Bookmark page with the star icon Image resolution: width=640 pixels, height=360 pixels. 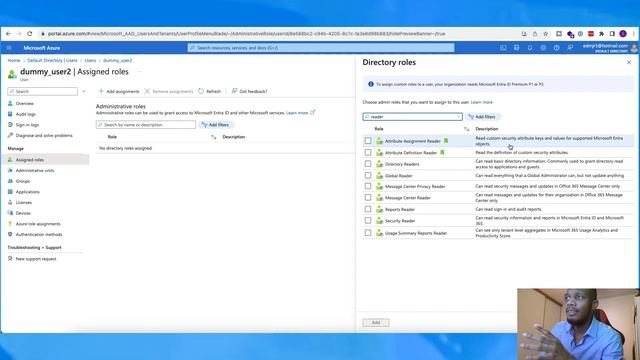pos(546,34)
